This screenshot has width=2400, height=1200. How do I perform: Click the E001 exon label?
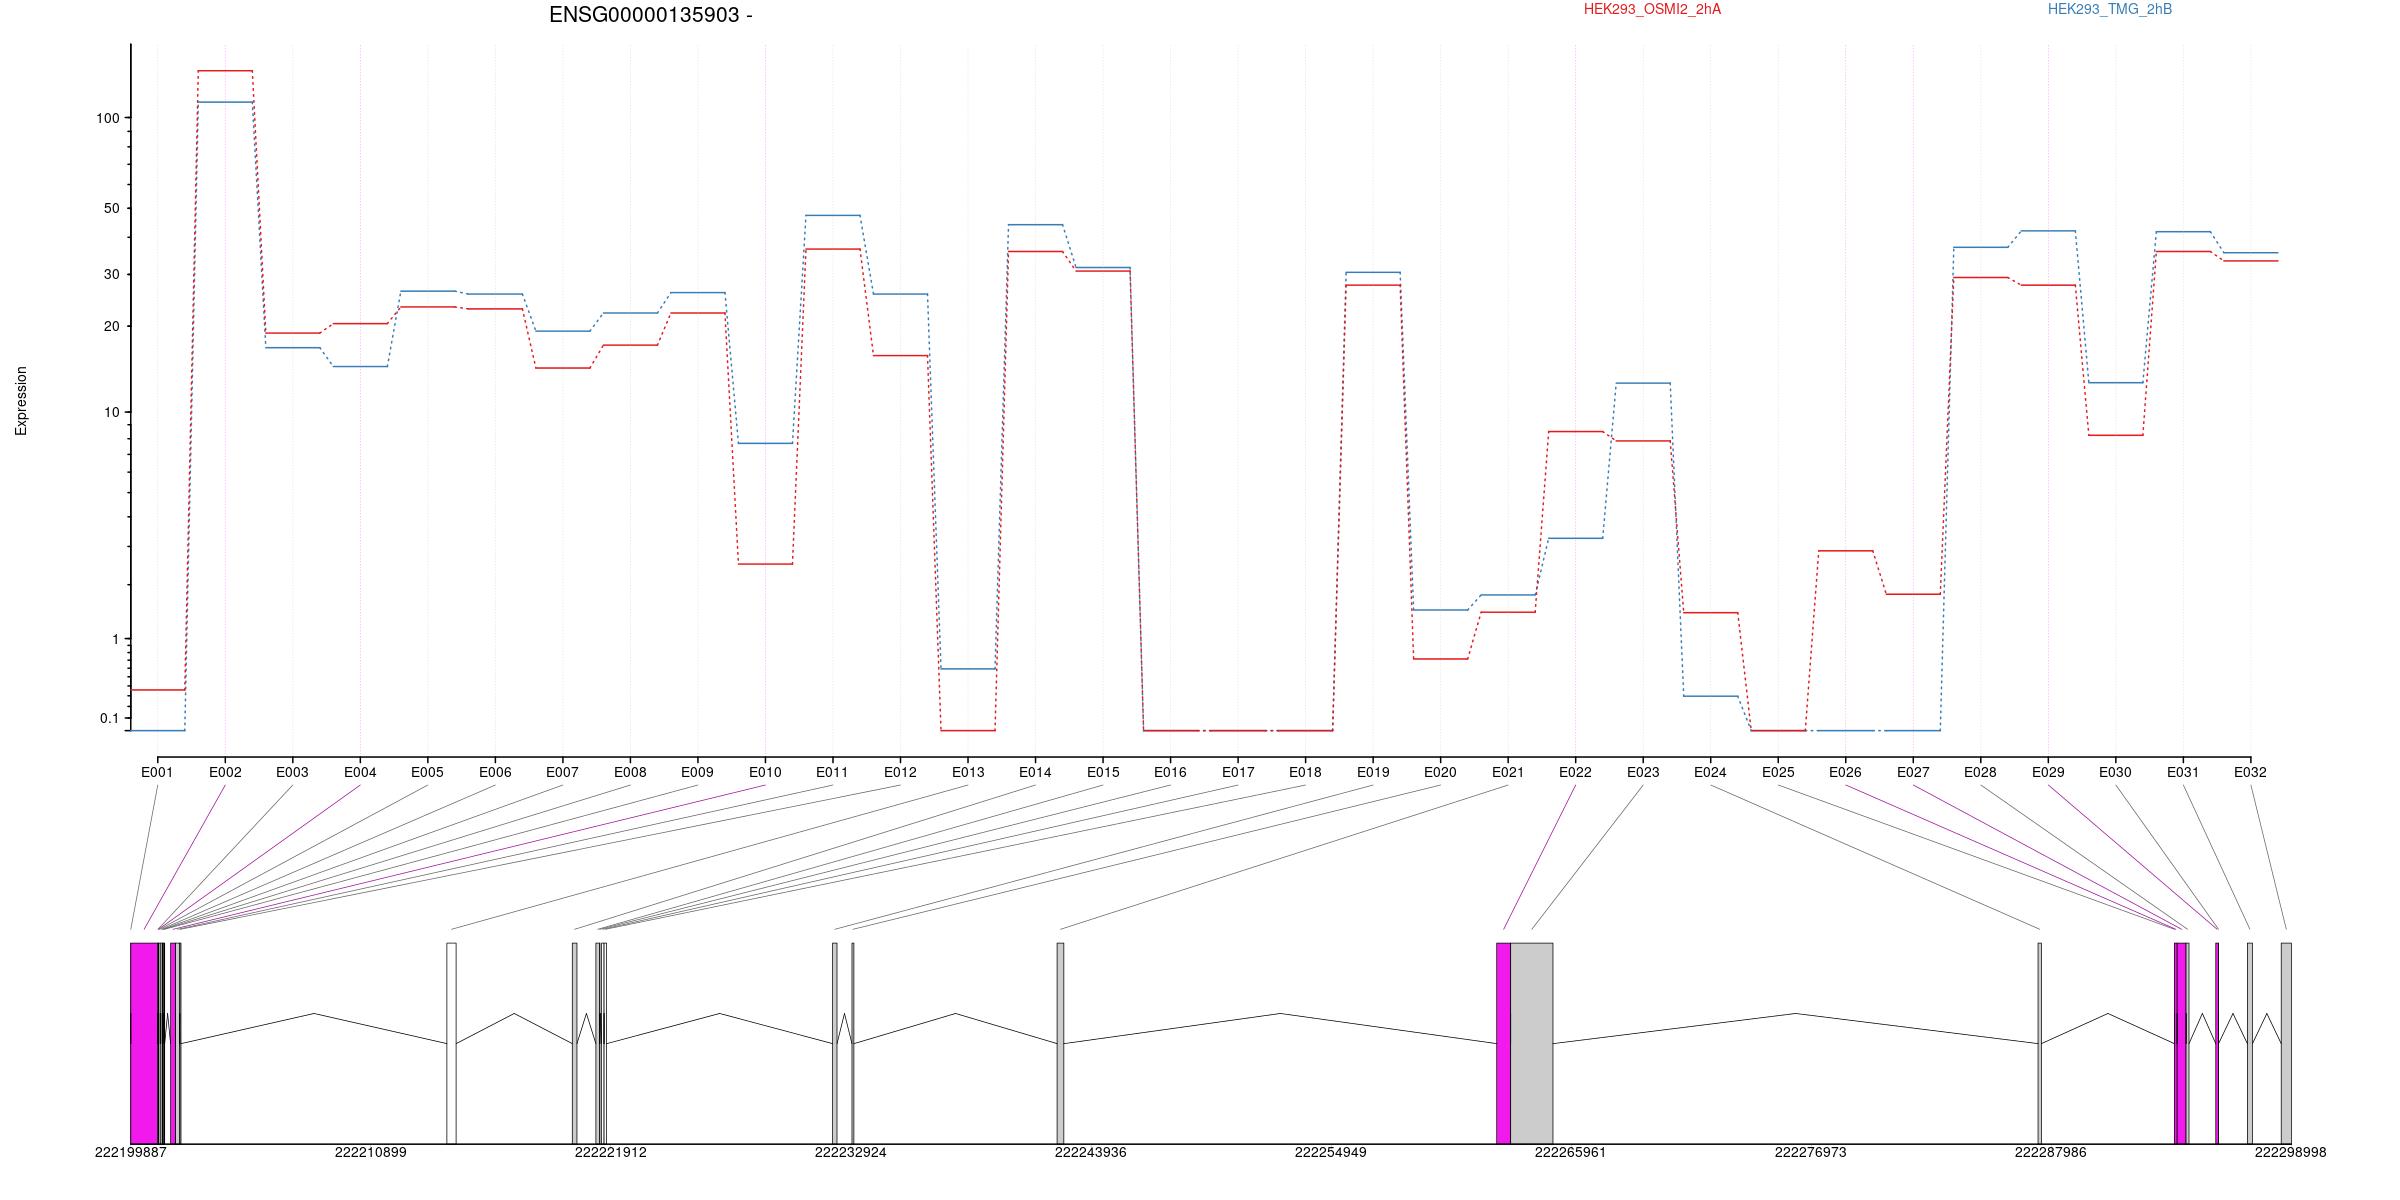[x=157, y=772]
